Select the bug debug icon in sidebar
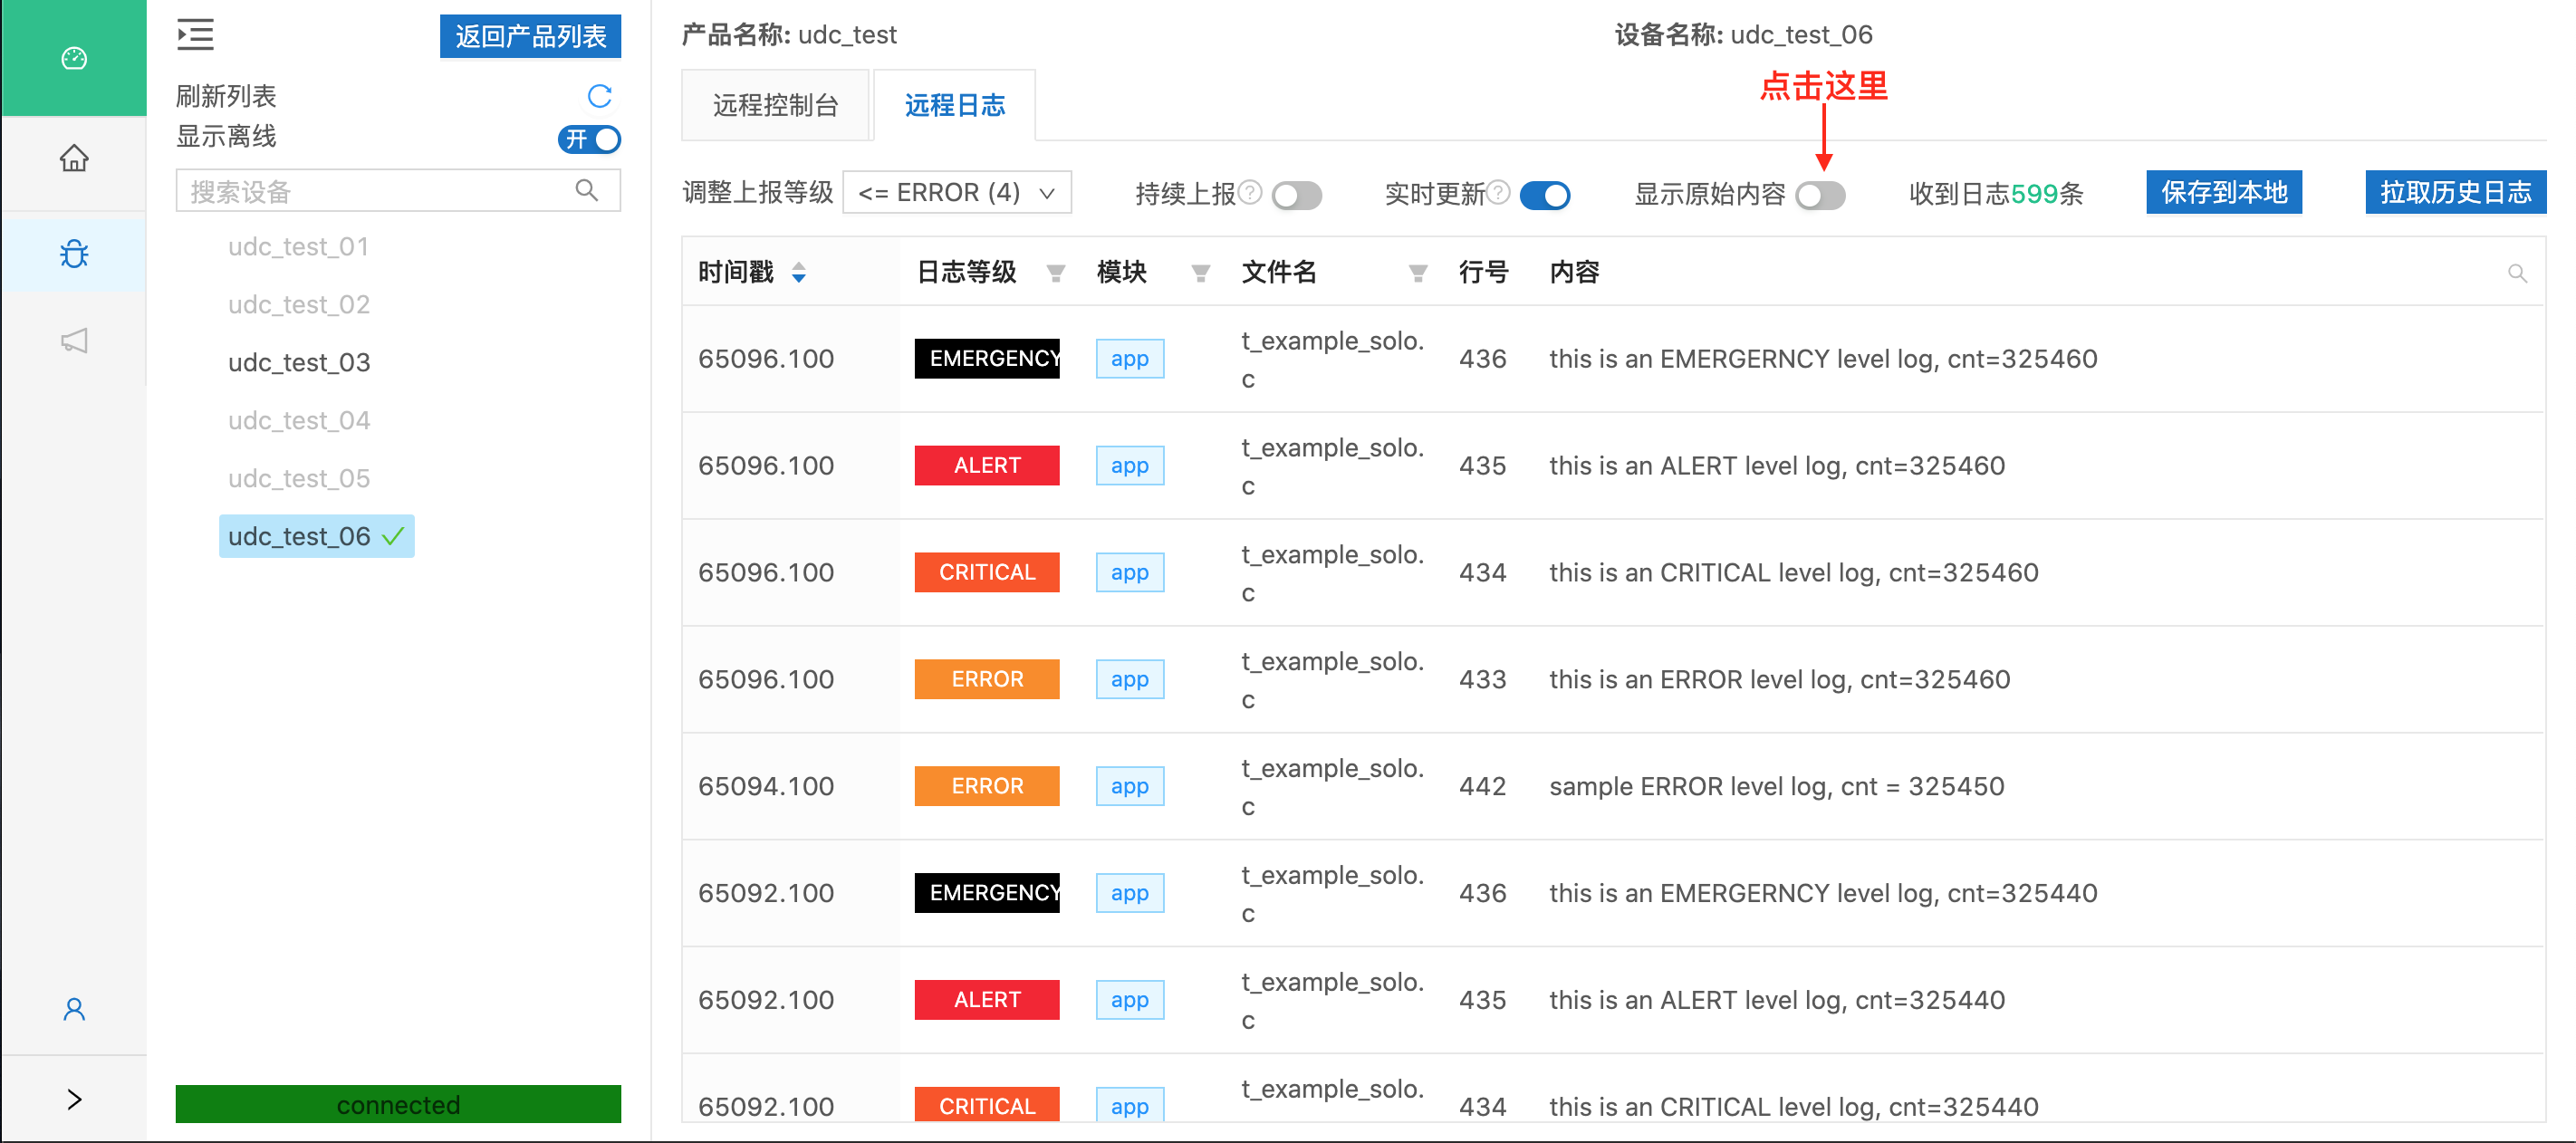Viewport: 2576px width, 1143px height. (x=74, y=254)
